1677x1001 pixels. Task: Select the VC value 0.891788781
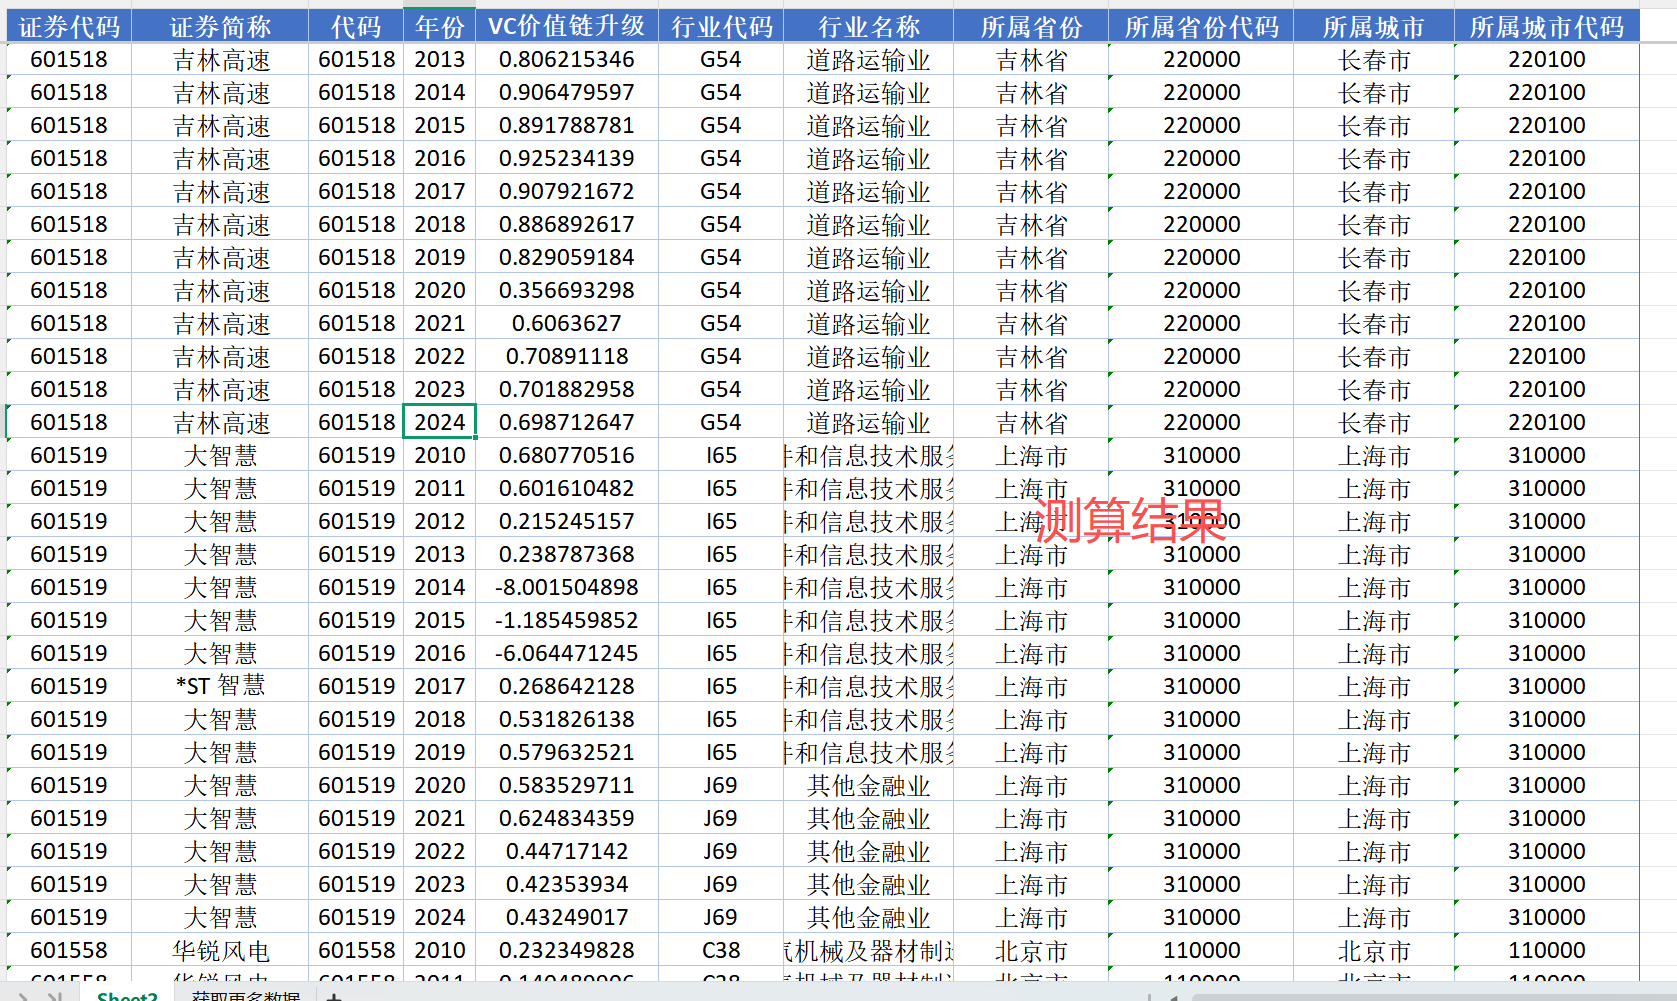[x=567, y=126]
